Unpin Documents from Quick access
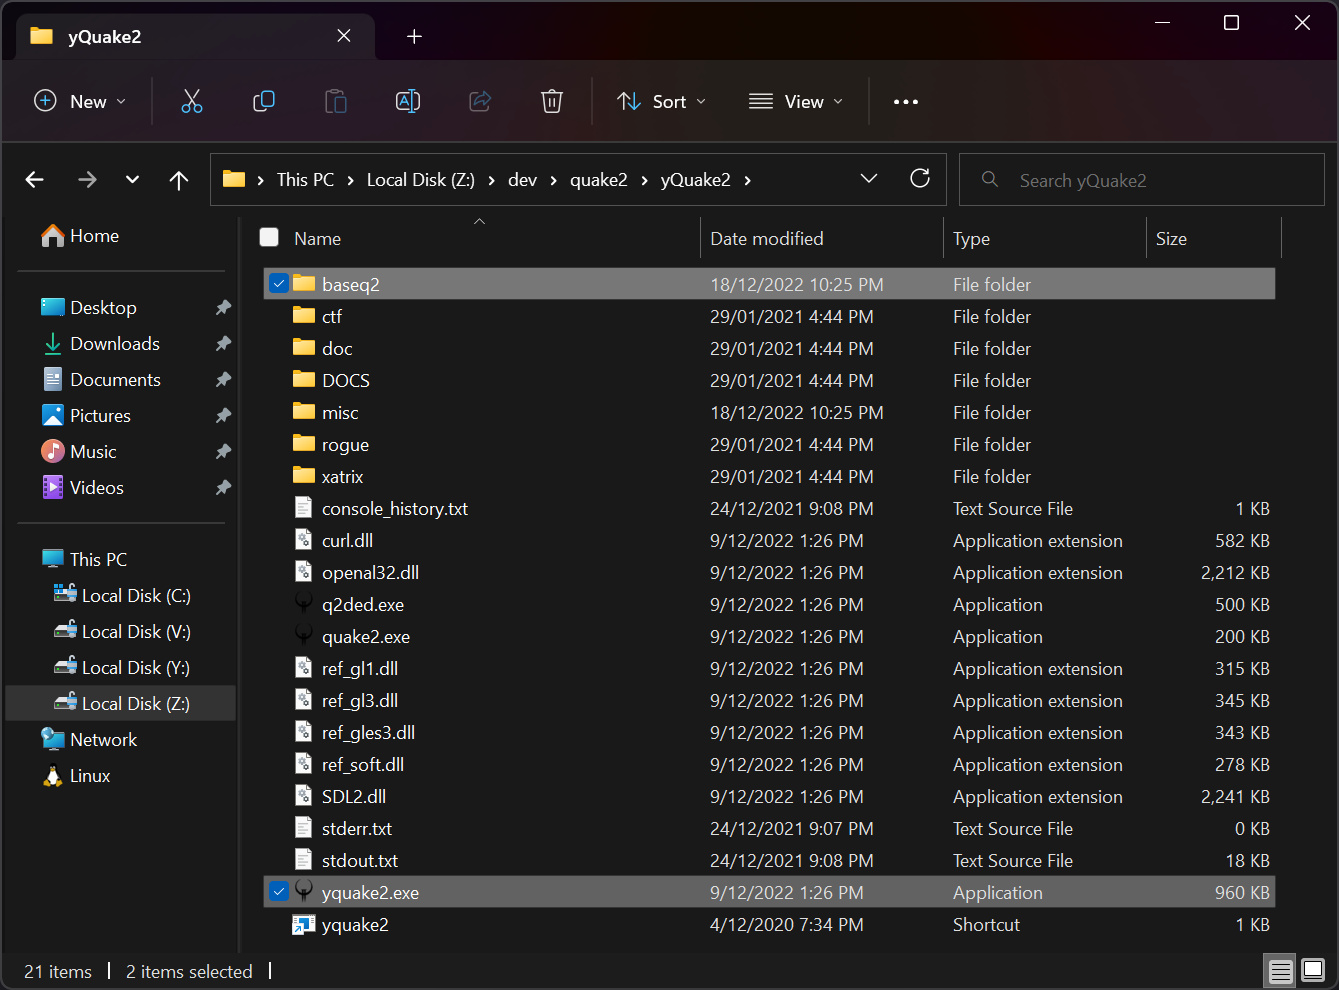 coord(223,380)
